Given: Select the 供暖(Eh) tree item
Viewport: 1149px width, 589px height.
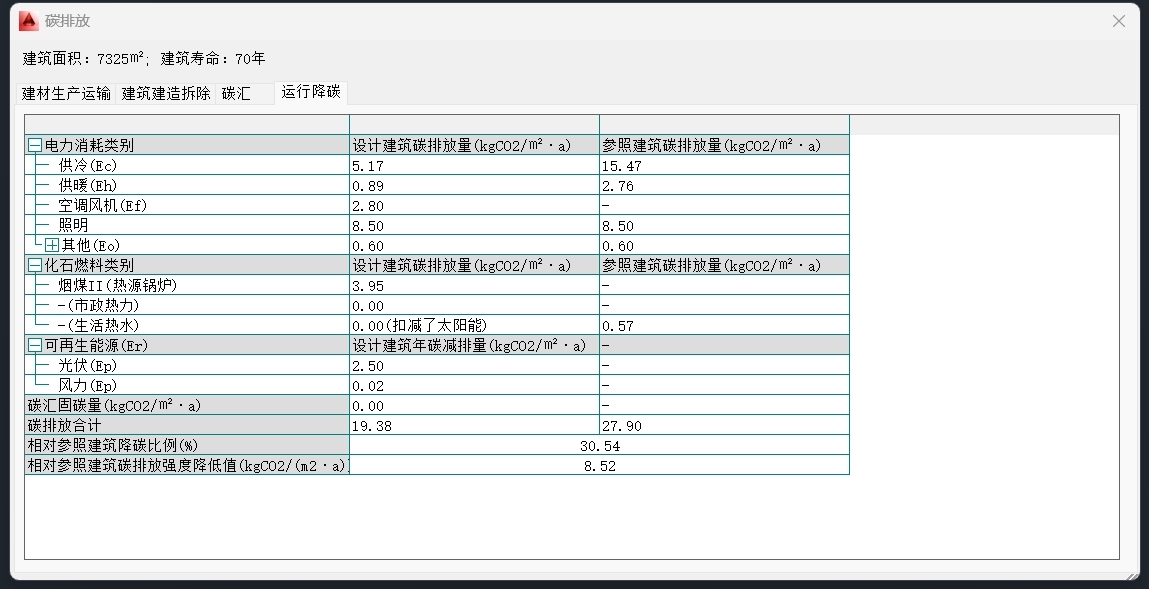Looking at the screenshot, I should coord(88,186).
